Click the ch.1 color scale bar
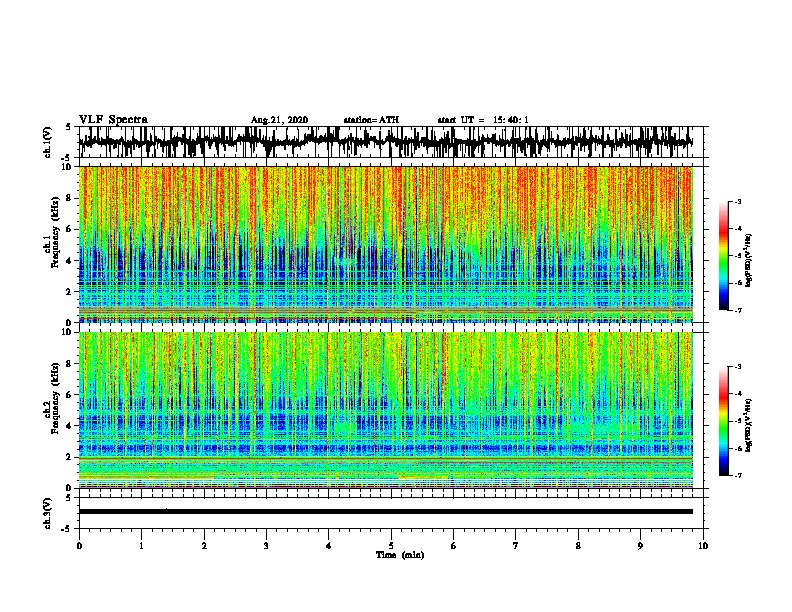Viewport: 792px width, 612px height. [x=723, y=256]
